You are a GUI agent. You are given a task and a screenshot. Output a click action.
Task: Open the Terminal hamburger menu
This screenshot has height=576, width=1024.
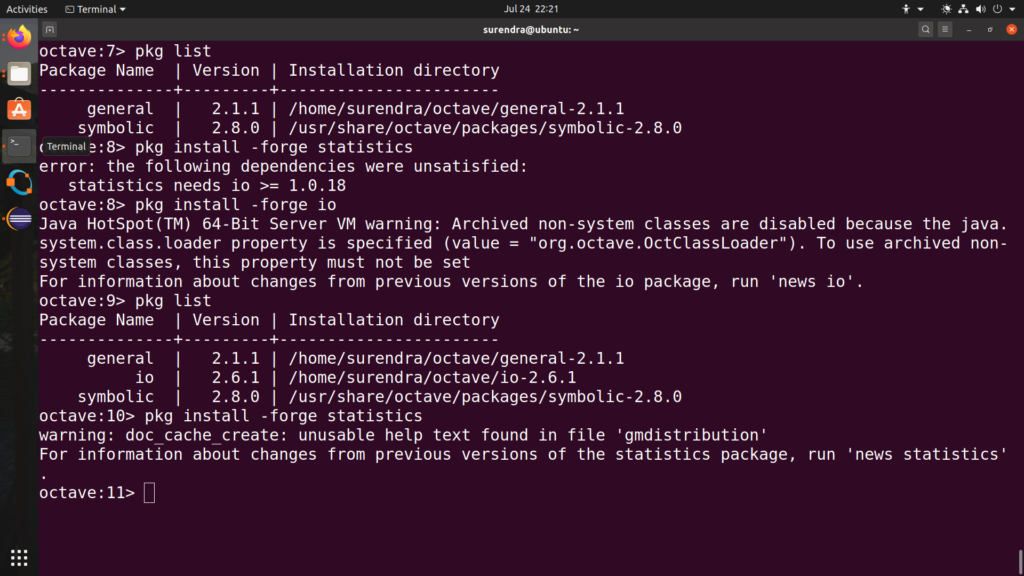pos(945,30)
